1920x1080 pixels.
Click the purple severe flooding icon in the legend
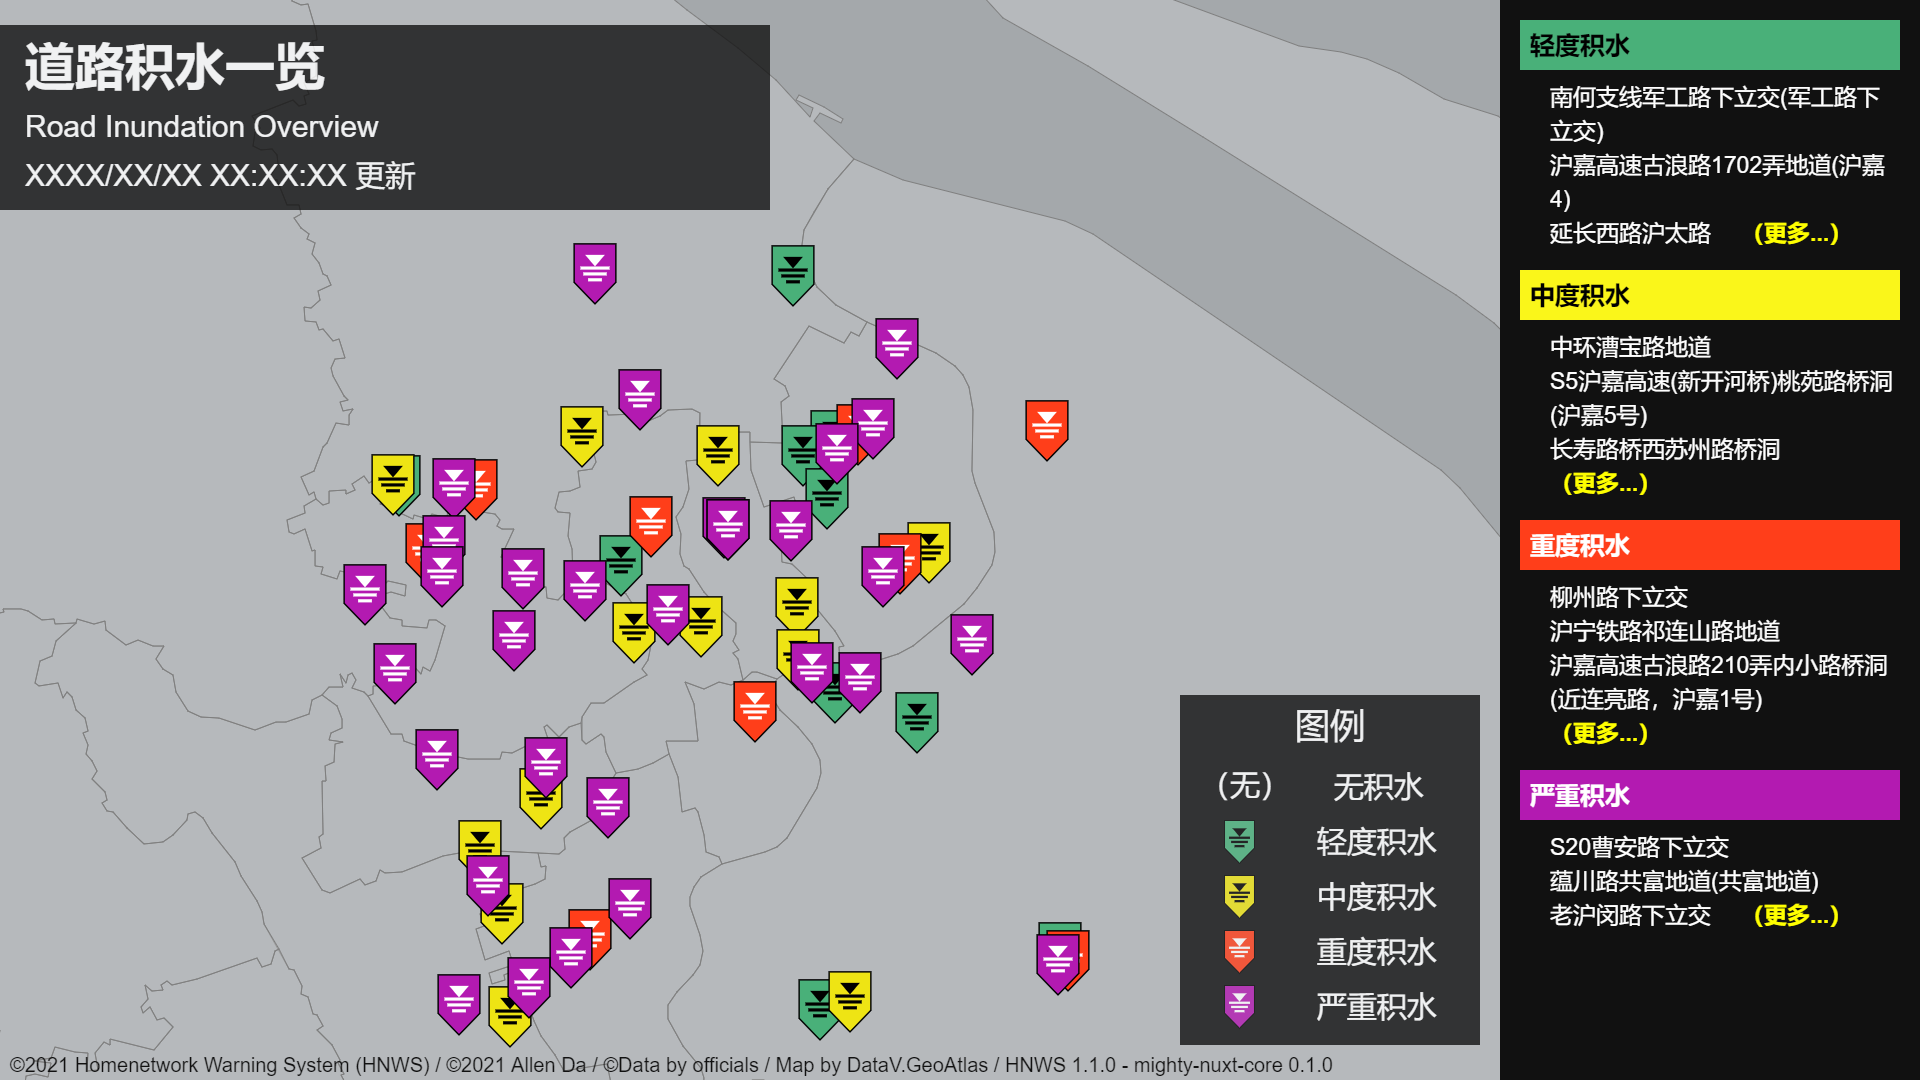[x=1239, y=1006]
